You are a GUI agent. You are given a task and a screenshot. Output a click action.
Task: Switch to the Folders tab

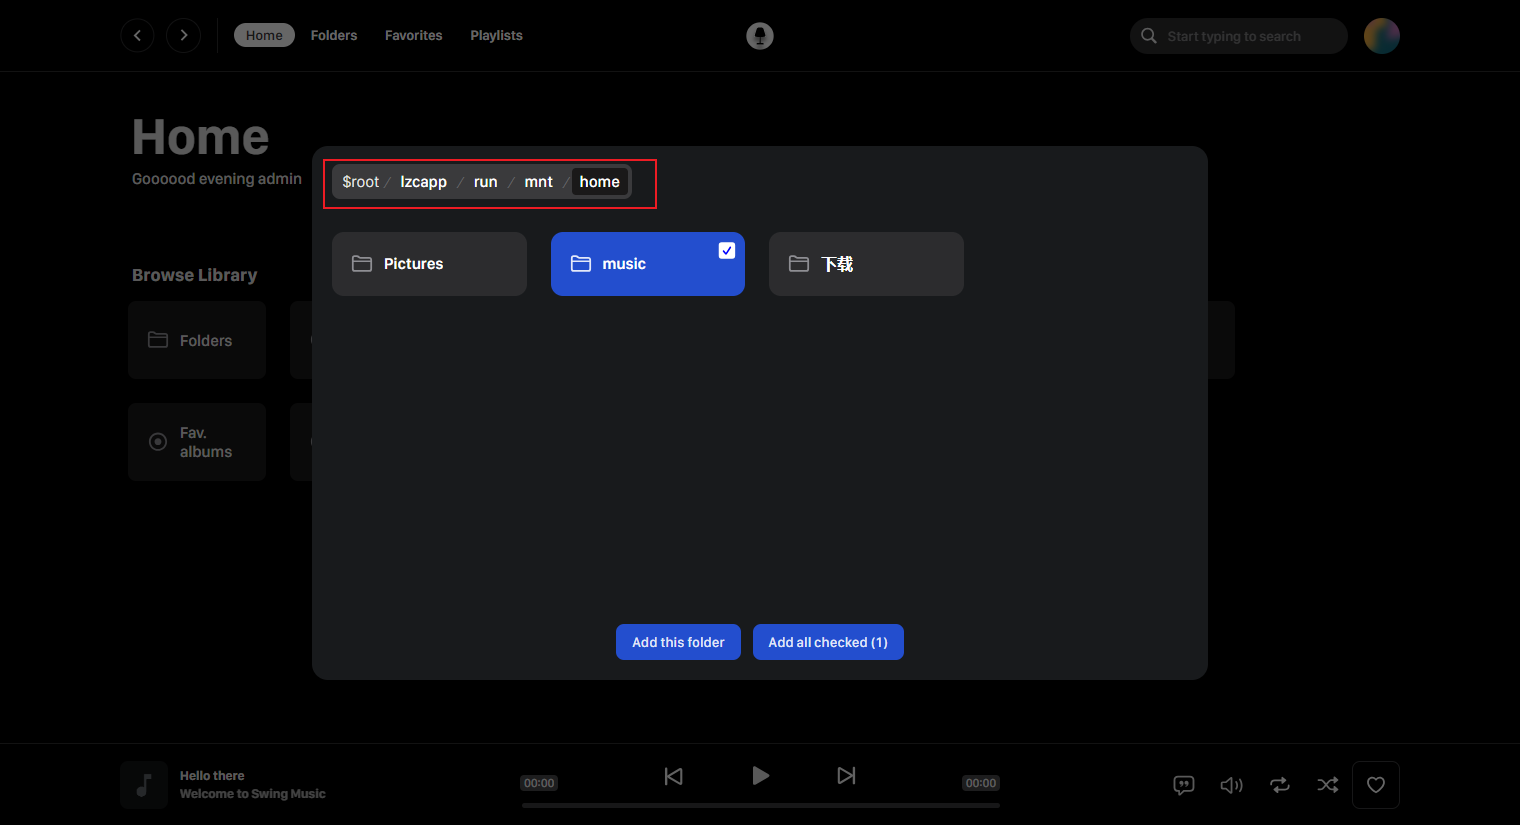point(334,35)
